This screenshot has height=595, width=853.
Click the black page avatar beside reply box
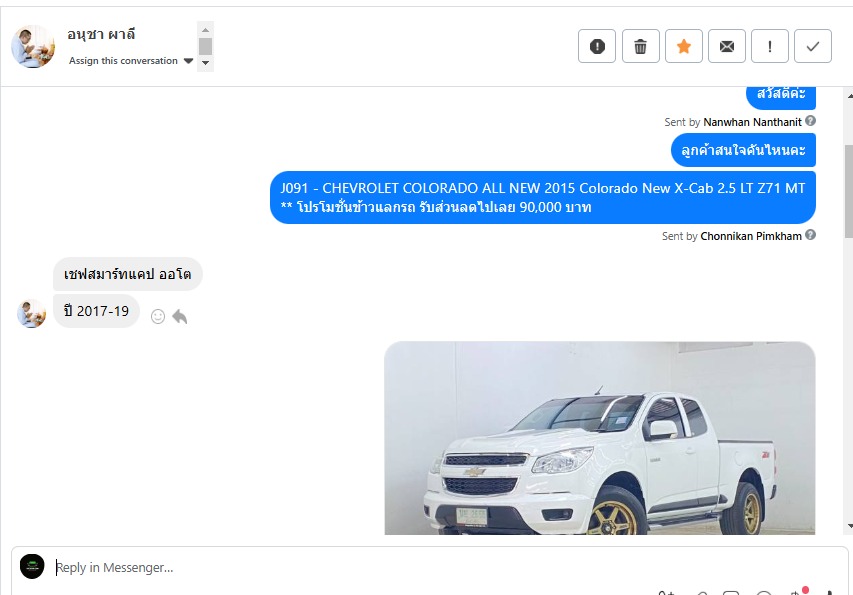coord(32,567)
